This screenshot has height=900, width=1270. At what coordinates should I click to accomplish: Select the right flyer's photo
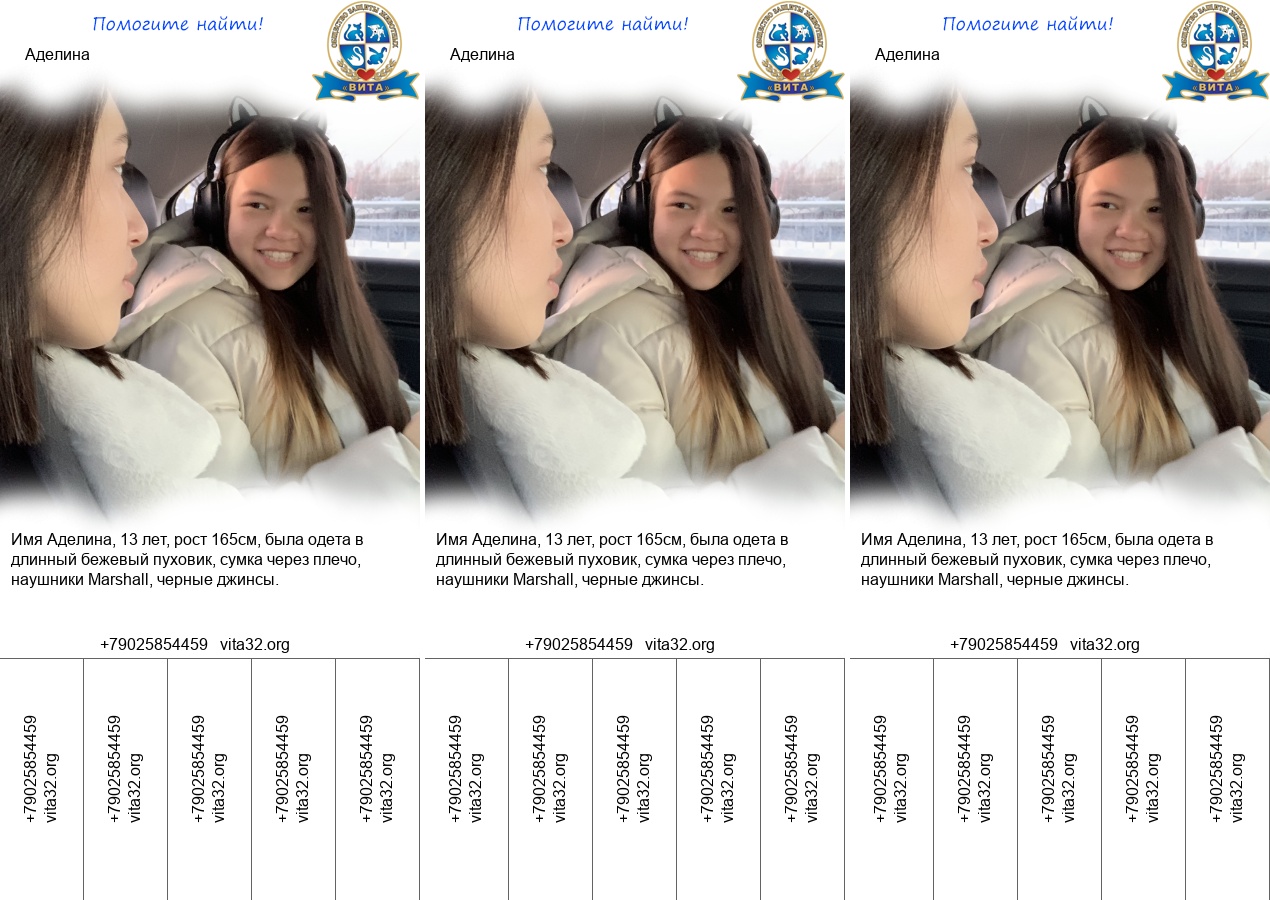coord(1060,300)
